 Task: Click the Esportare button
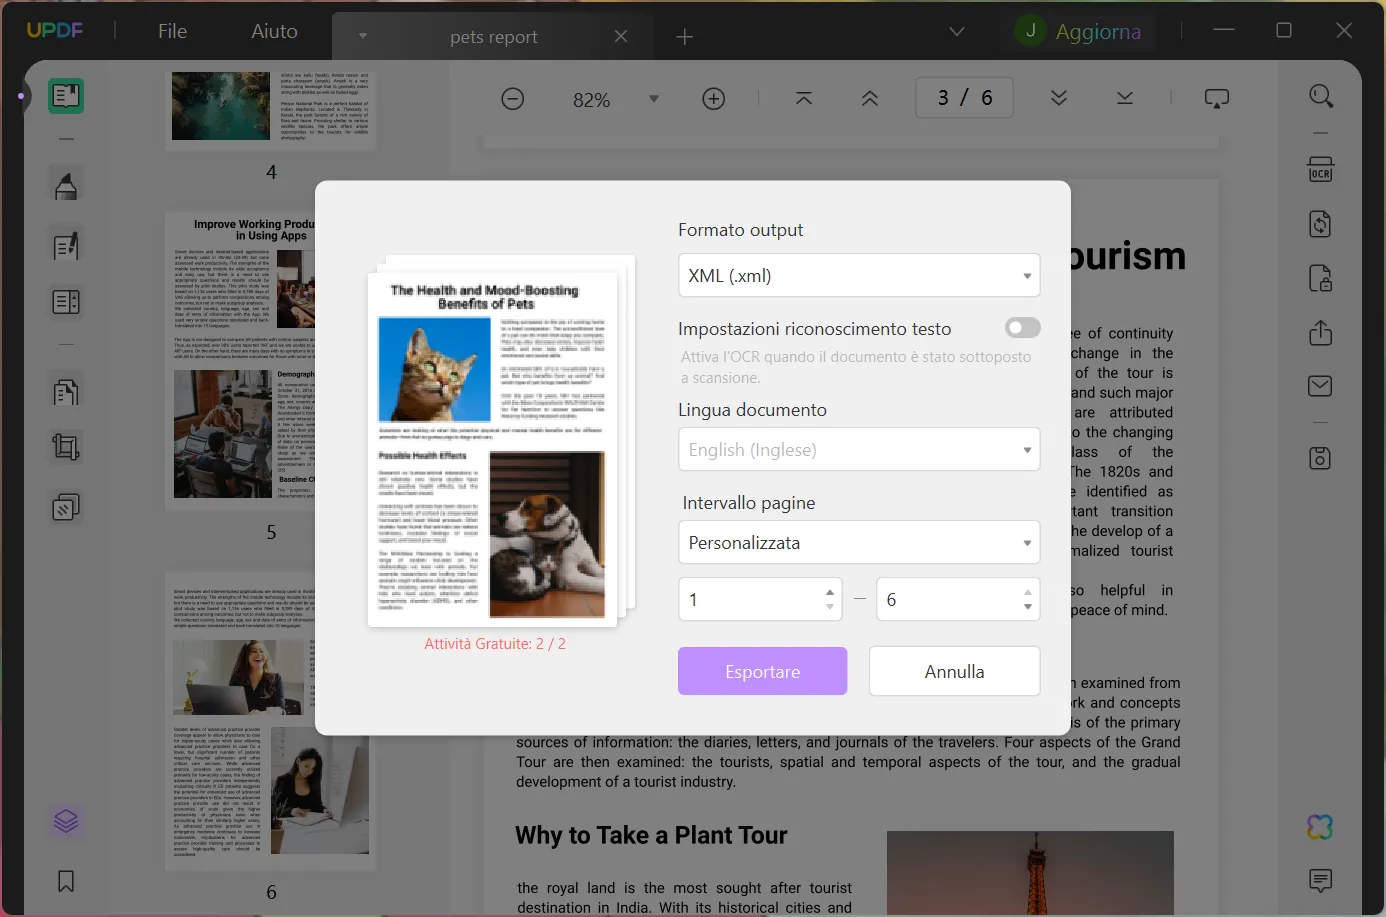tap(763, 672)
